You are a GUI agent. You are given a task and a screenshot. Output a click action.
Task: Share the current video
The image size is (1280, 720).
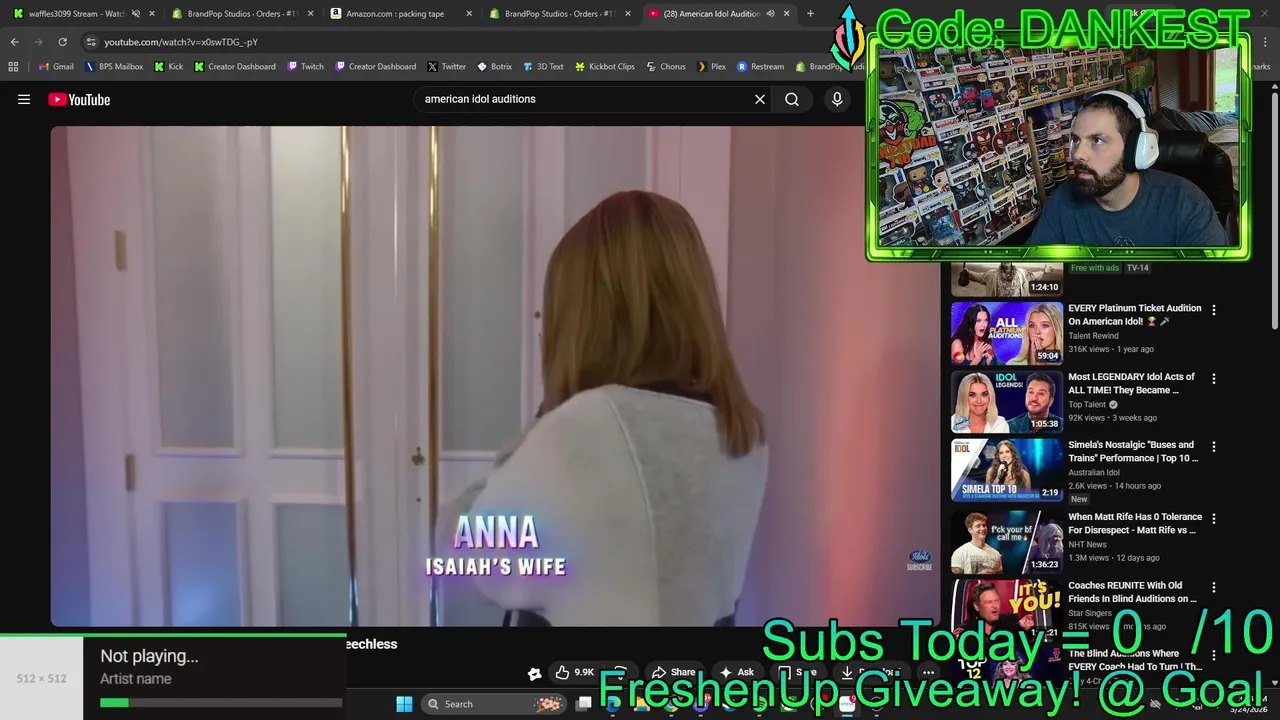[x=673, y=672]
